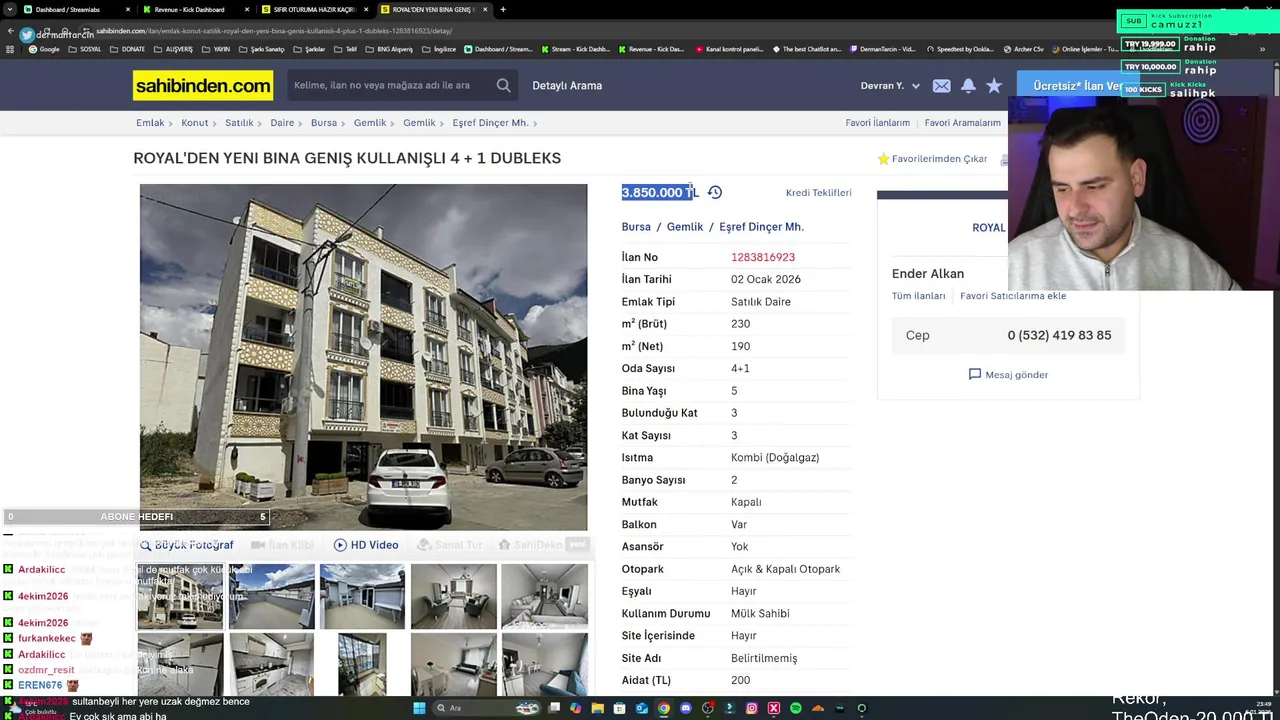The image size is (1280, 720).
Task: Click the Mesaj gönder chat icon
Action: point(975,374)
